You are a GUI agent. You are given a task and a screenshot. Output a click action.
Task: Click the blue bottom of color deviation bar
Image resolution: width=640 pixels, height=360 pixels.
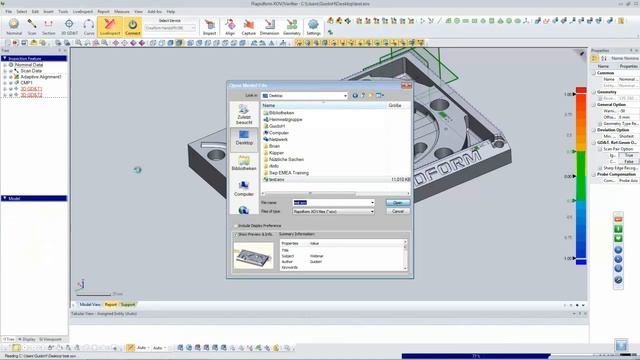coord(581,261)
